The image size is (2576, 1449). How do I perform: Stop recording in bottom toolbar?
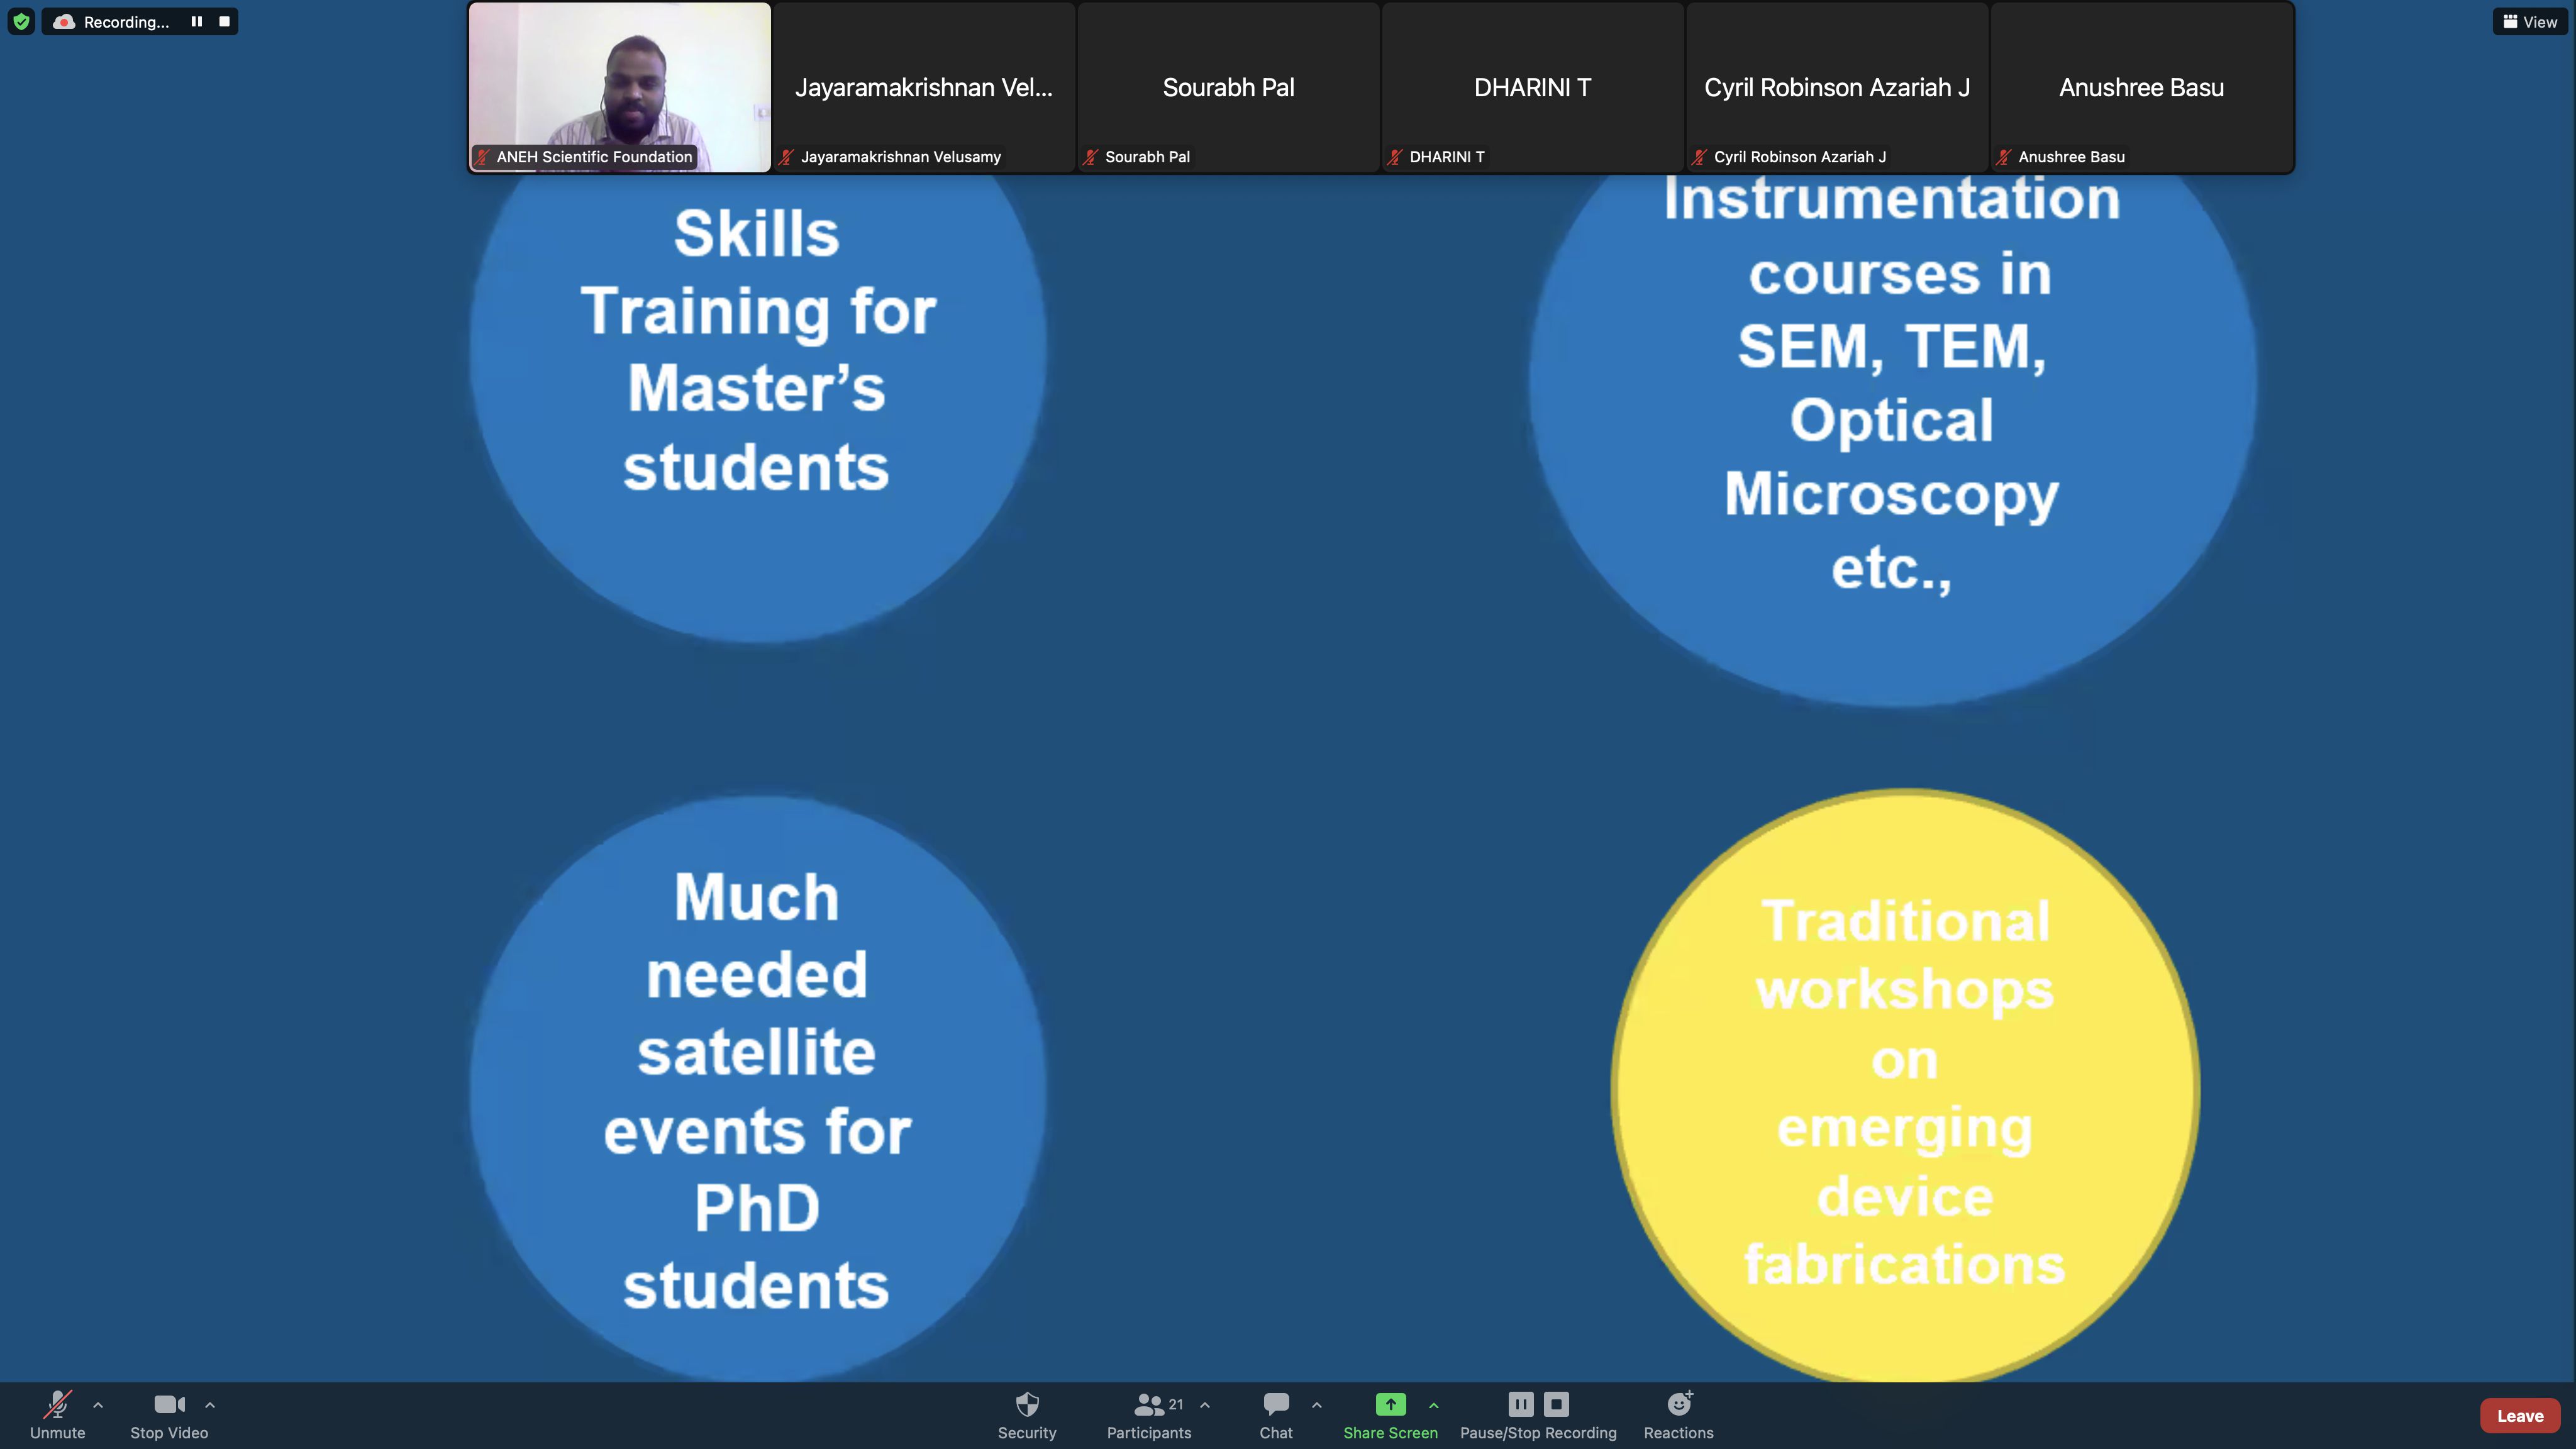click(x=1556, y=1404)
